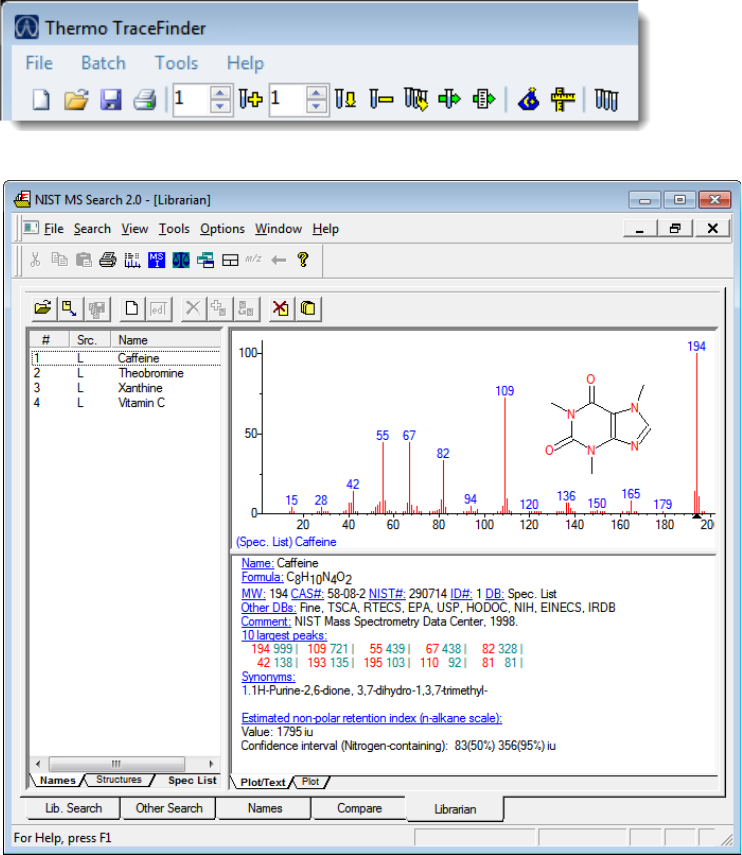Screen dimensions: 742x855
Task: Click the teal cascading windows icon
Action: click(x=206, y=260)
